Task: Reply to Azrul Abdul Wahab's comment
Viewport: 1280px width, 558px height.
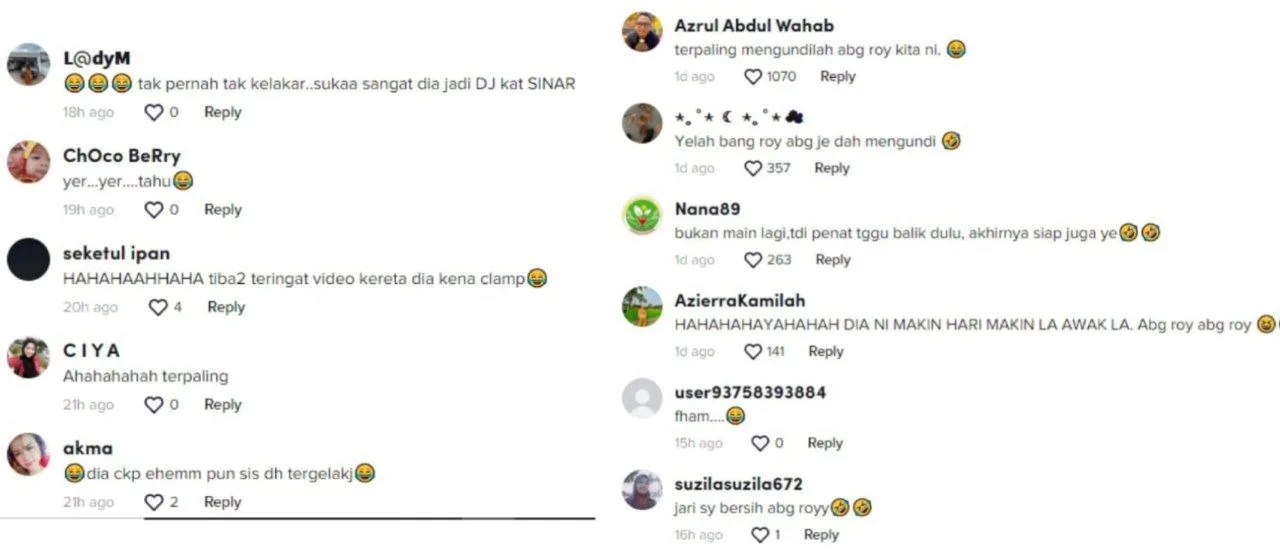Action: (838, 76)
